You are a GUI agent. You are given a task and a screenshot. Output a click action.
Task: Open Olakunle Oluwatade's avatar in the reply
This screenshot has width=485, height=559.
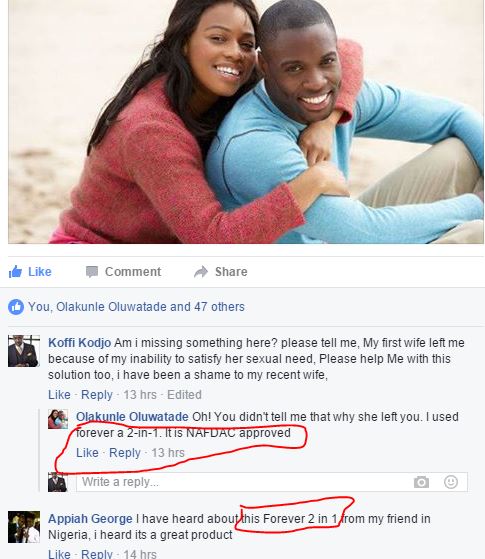click(x=58, y=419)
